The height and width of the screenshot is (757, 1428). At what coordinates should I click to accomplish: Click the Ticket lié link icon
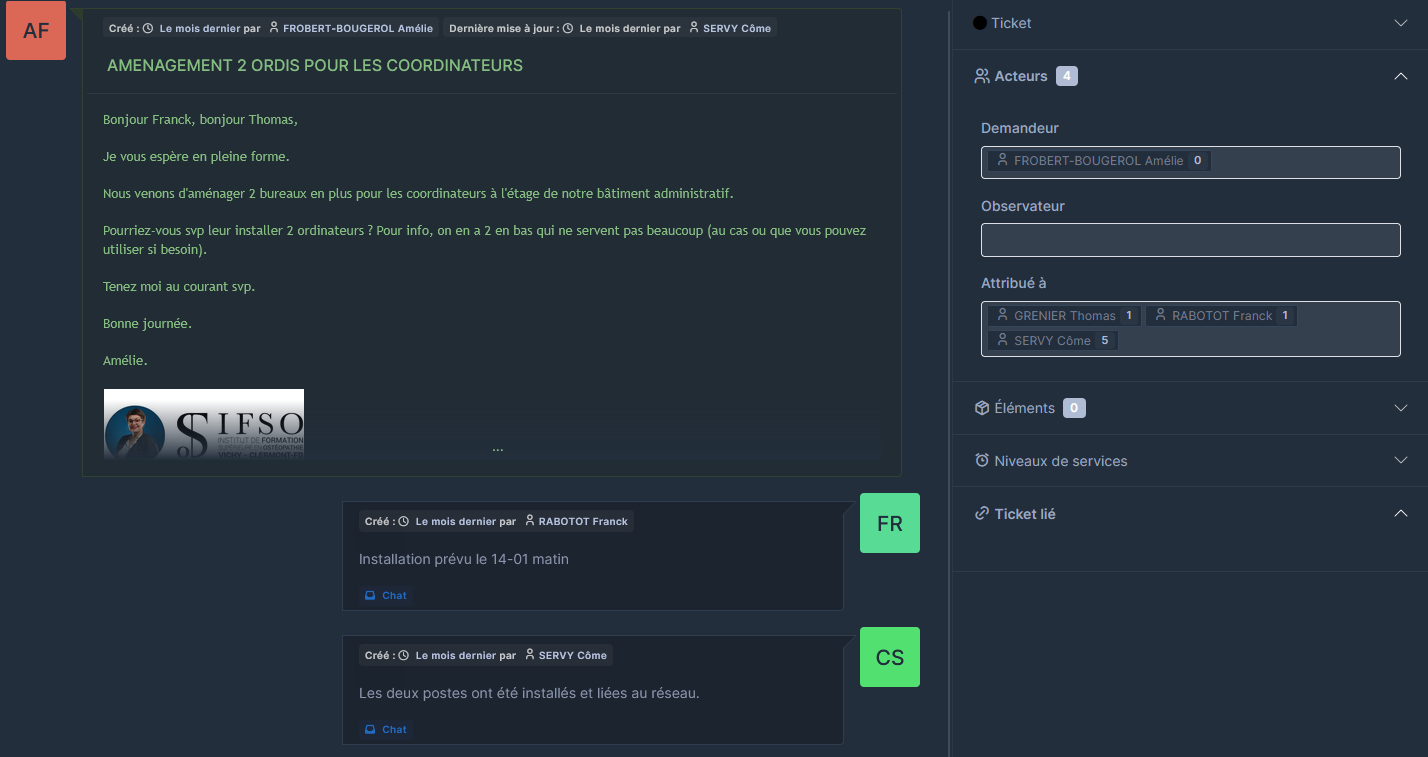click(982, 514)
